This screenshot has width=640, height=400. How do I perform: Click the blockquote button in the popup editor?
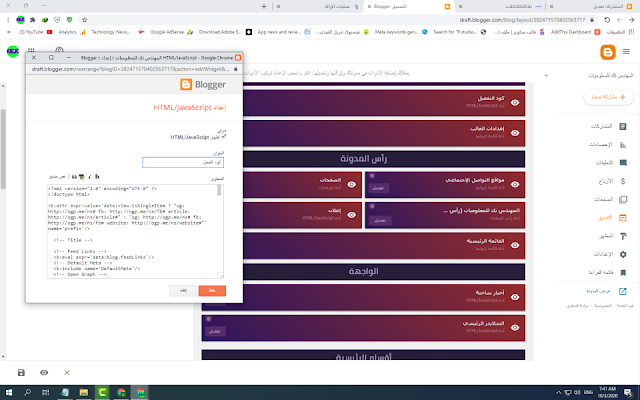[74, 177]
